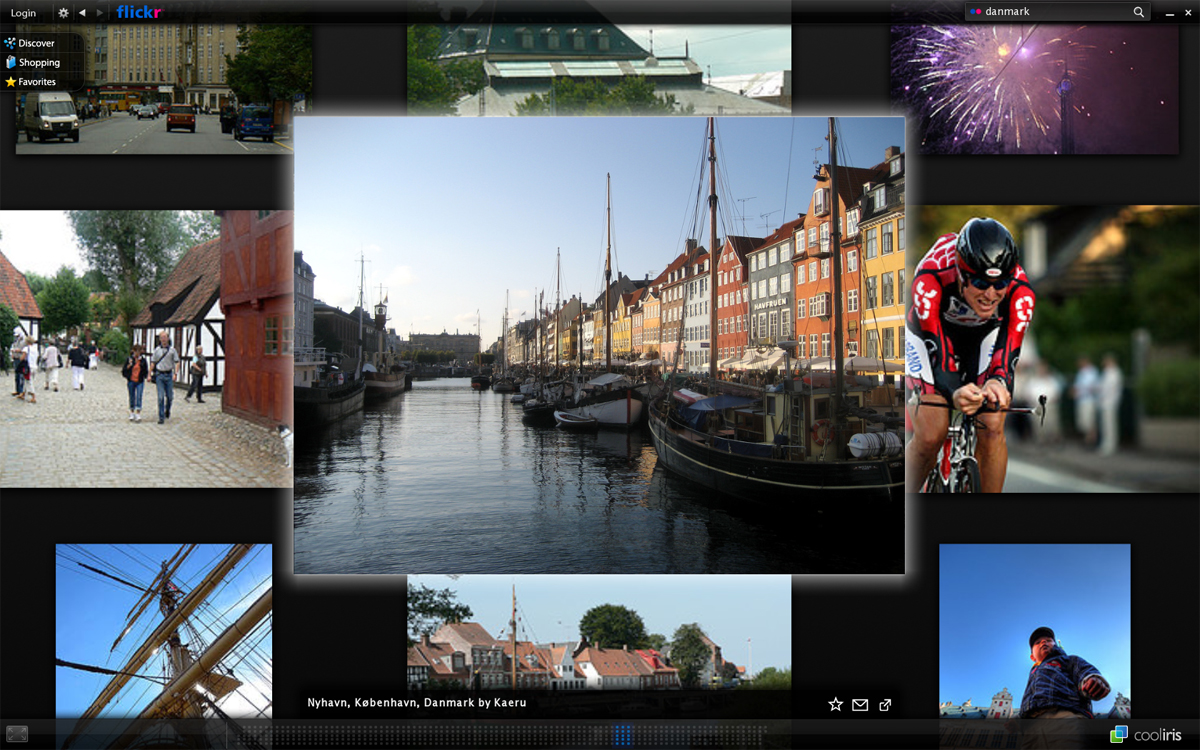This screenshot has height=750, width=1200.
Task: Go forward with the right arrow
Action: pos(99,13)
